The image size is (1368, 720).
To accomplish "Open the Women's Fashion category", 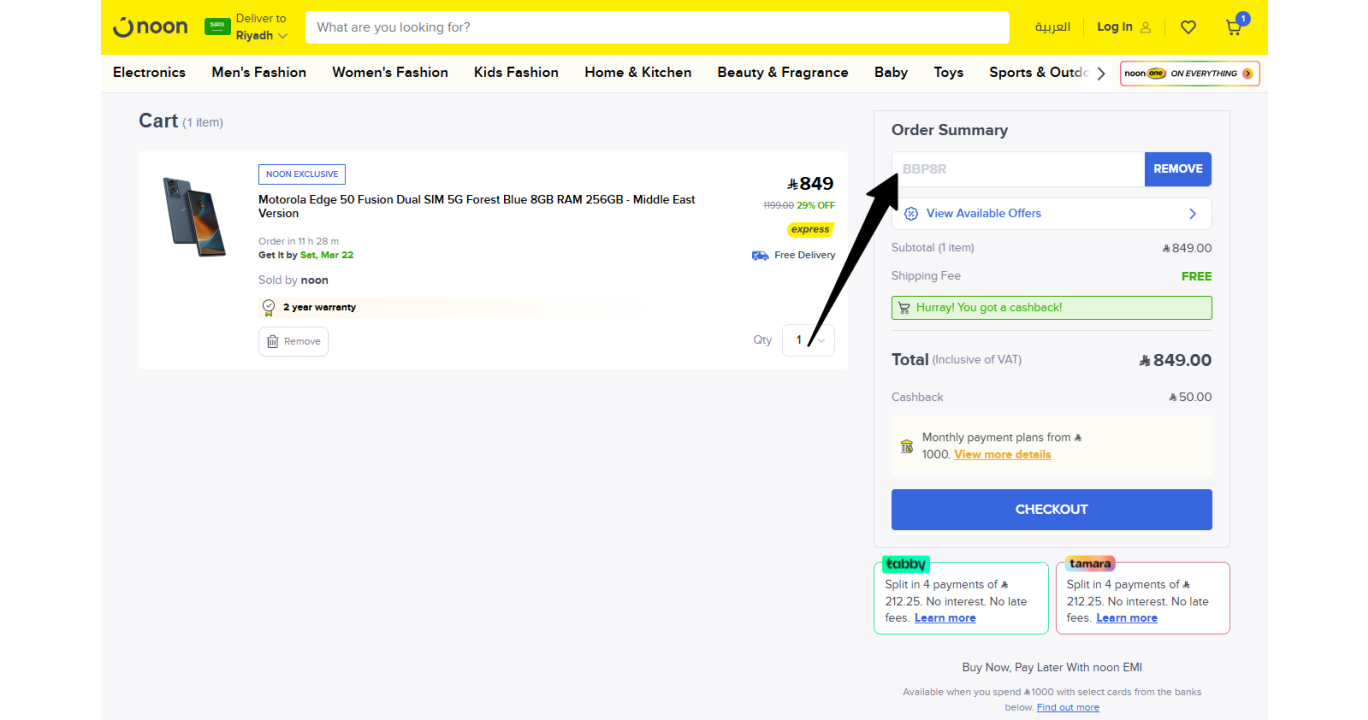I will click(390, 72).
